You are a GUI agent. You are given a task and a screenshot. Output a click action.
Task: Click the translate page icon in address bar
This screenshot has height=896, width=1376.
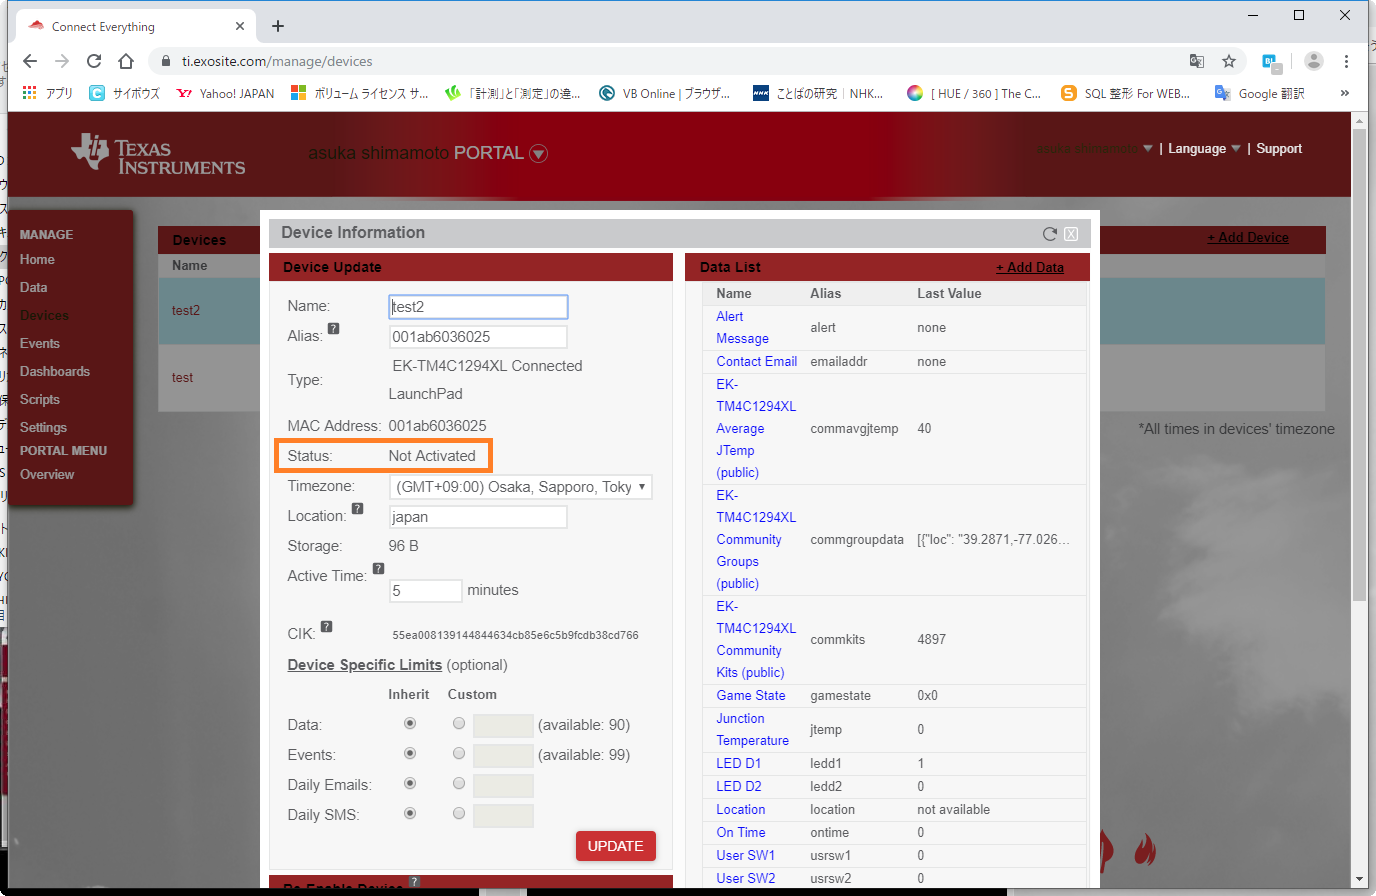tap(1197, 61)
